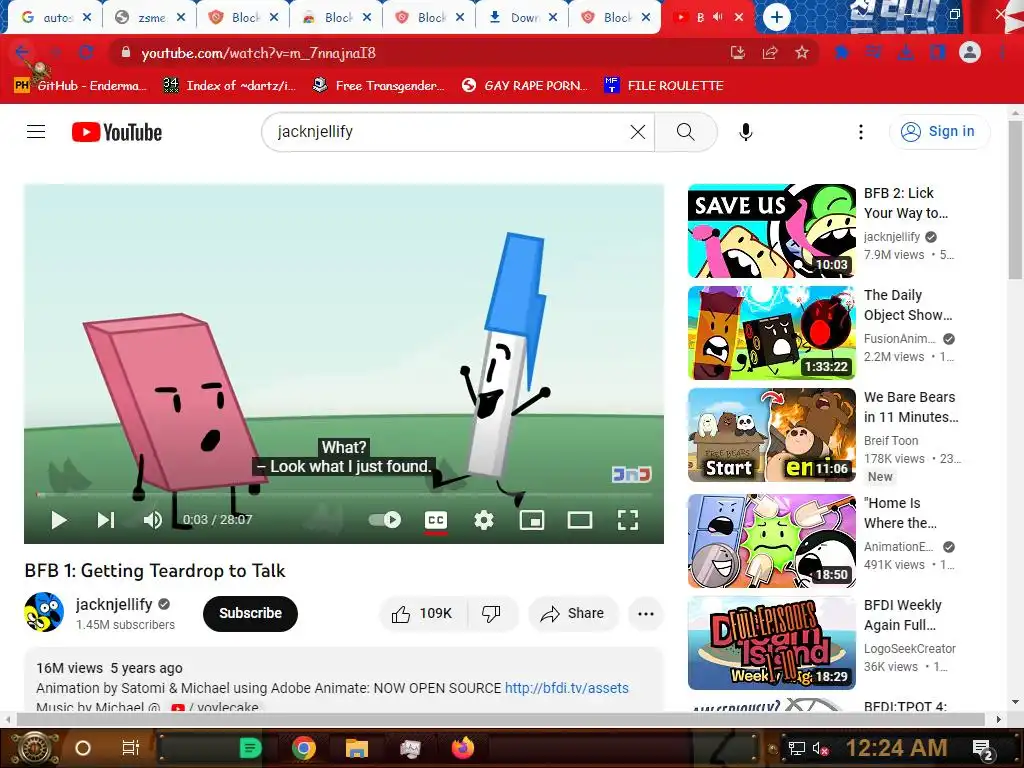Click the install app icon in address bar
The width and height of the screenshot is (1024, 768).
(x=737, y=53)
